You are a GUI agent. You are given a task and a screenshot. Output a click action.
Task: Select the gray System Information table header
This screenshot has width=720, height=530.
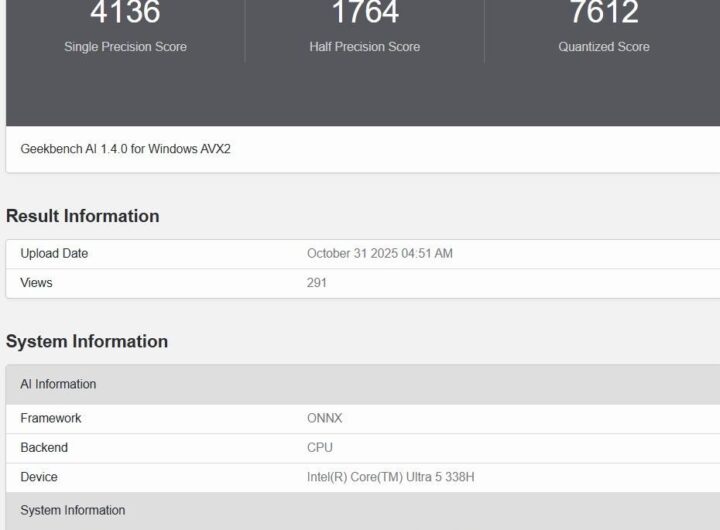click(73, 511)
